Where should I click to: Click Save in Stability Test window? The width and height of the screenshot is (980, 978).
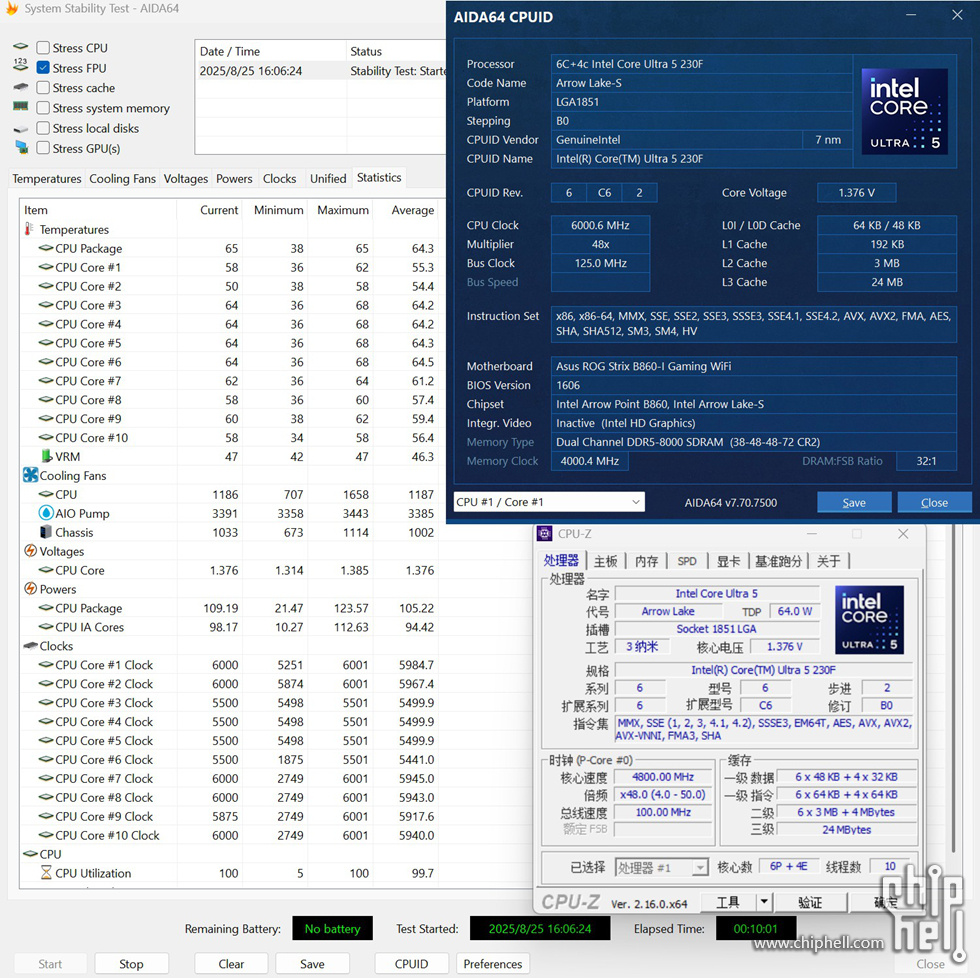(312, 964)
